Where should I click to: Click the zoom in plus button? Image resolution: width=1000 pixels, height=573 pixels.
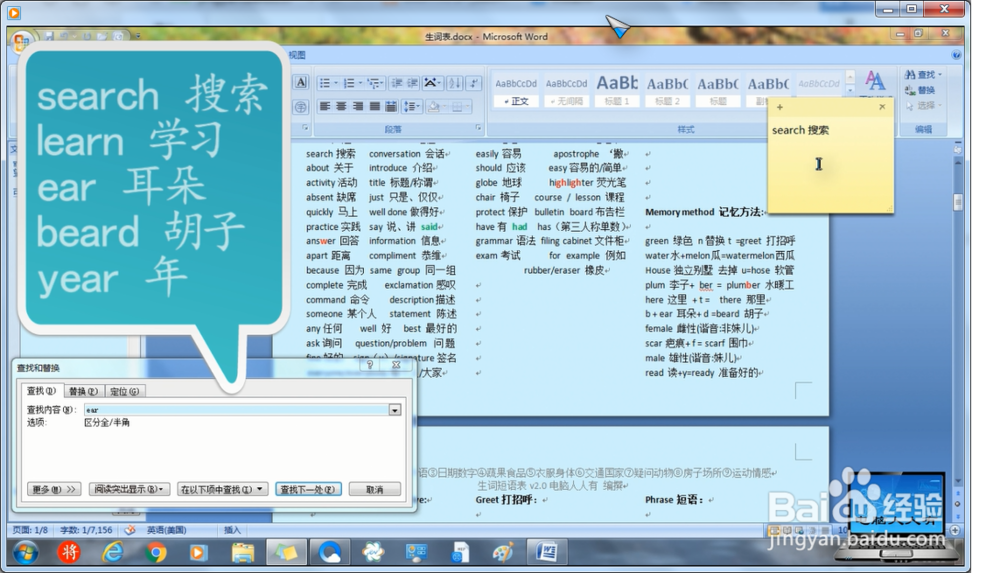pos(955,530)
